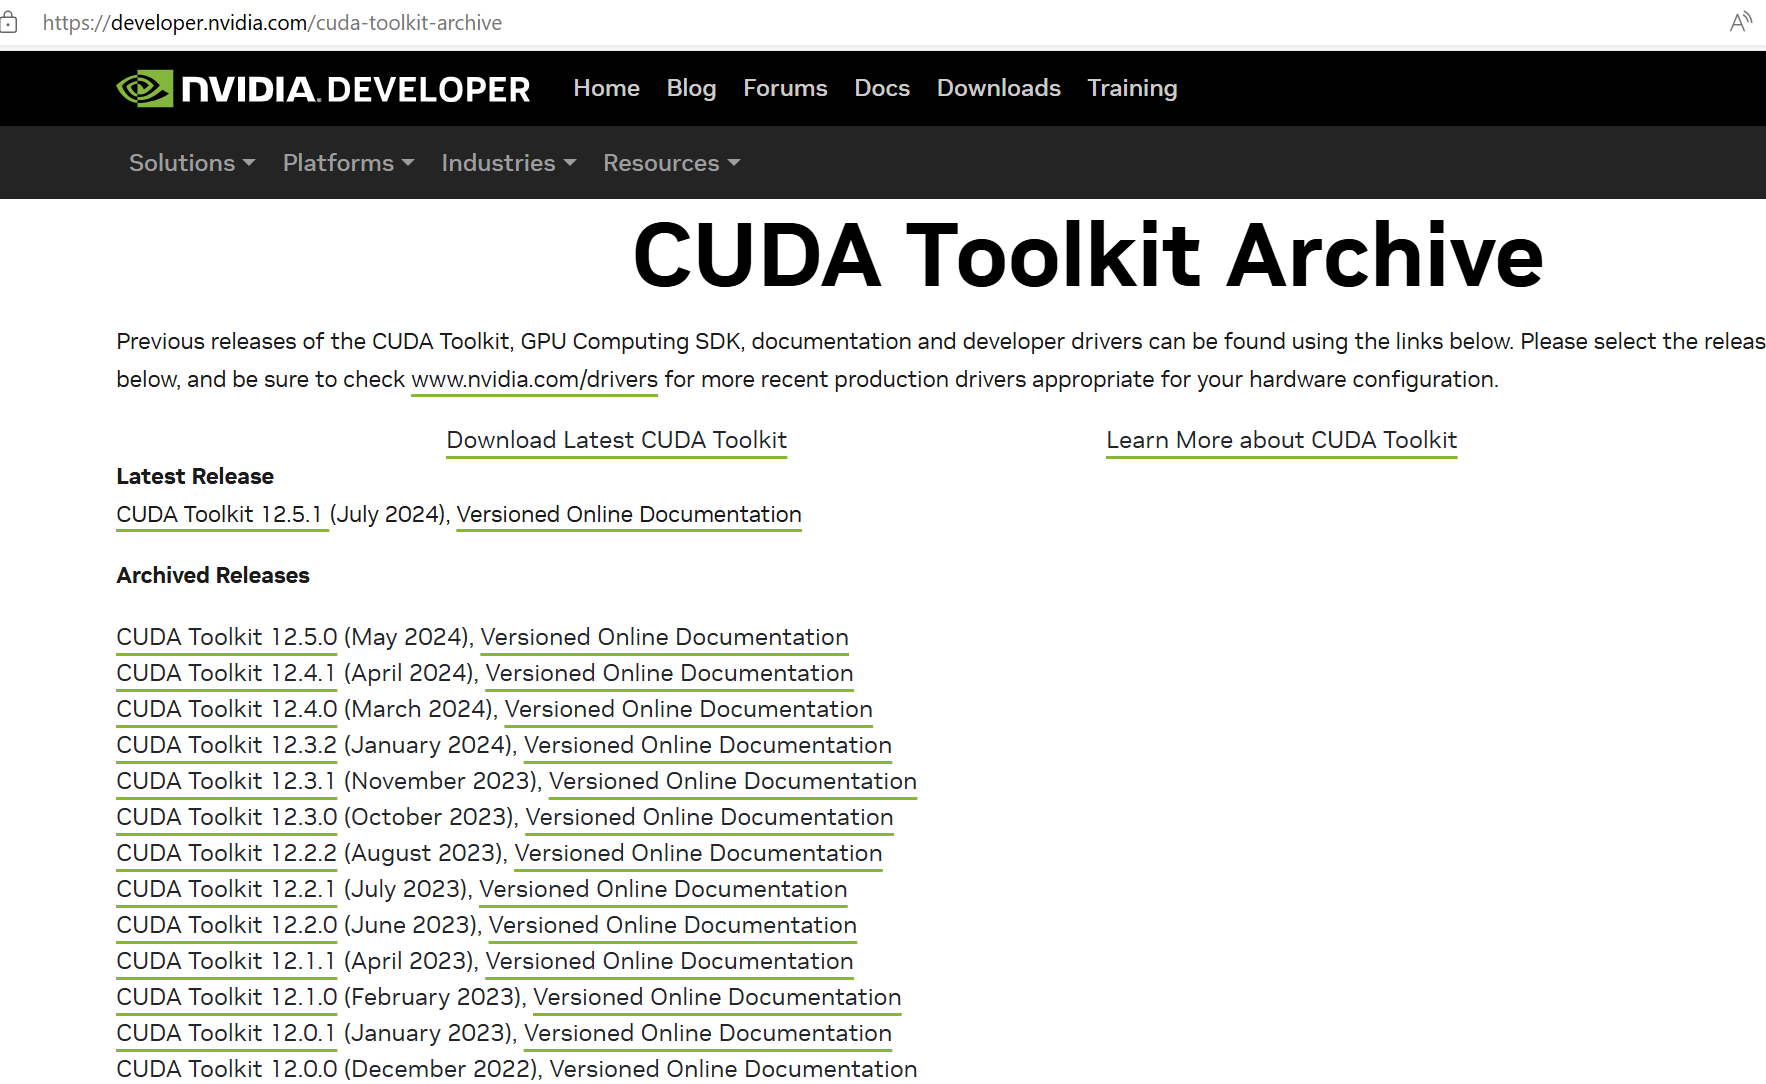This screenshot has height=1084, width=1766.
Task: Click the Latest Release heading
Action: (x=195, y=477)
